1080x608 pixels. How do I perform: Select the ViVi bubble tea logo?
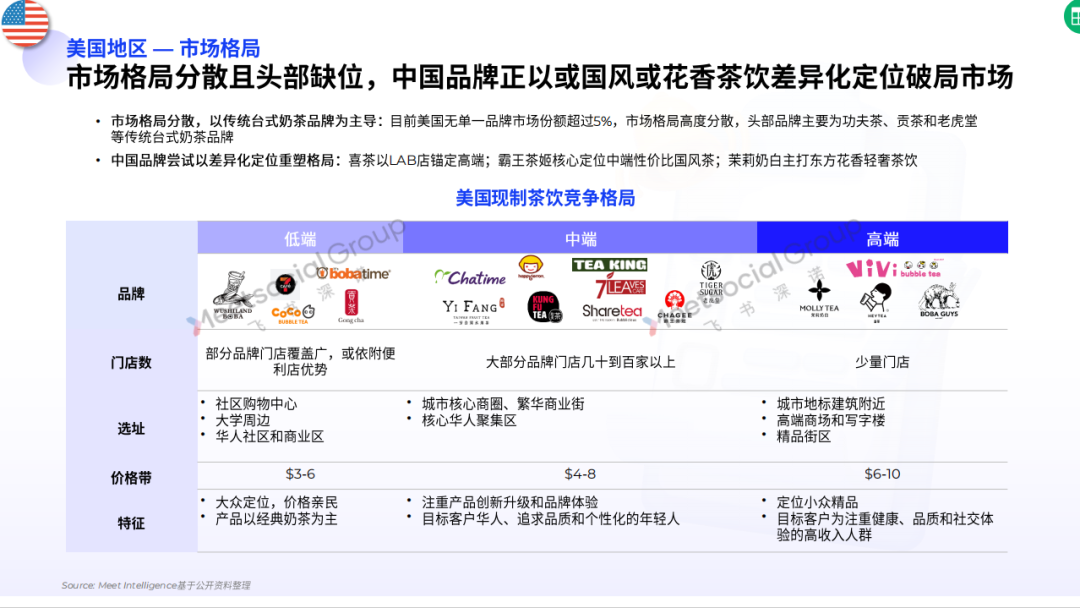[x=873, y=270]
